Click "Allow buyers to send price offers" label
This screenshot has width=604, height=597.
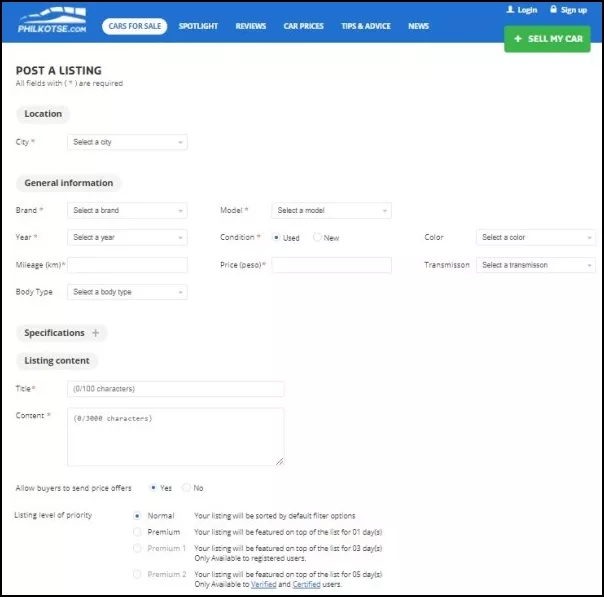tap(73, 488)
